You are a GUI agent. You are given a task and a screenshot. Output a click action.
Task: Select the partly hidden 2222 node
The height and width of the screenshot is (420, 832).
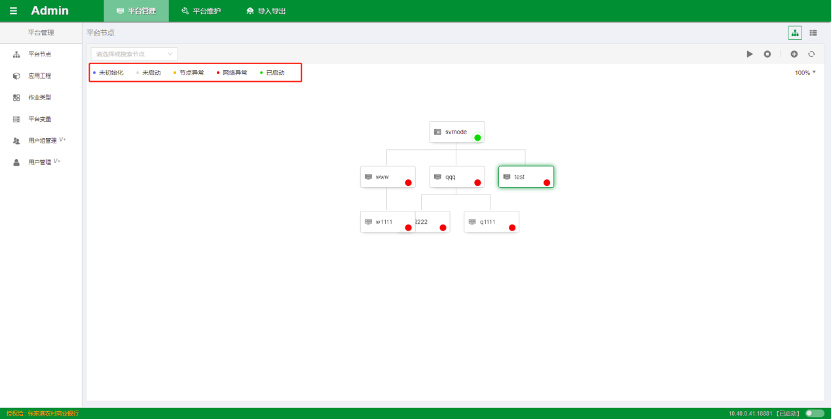433,222
